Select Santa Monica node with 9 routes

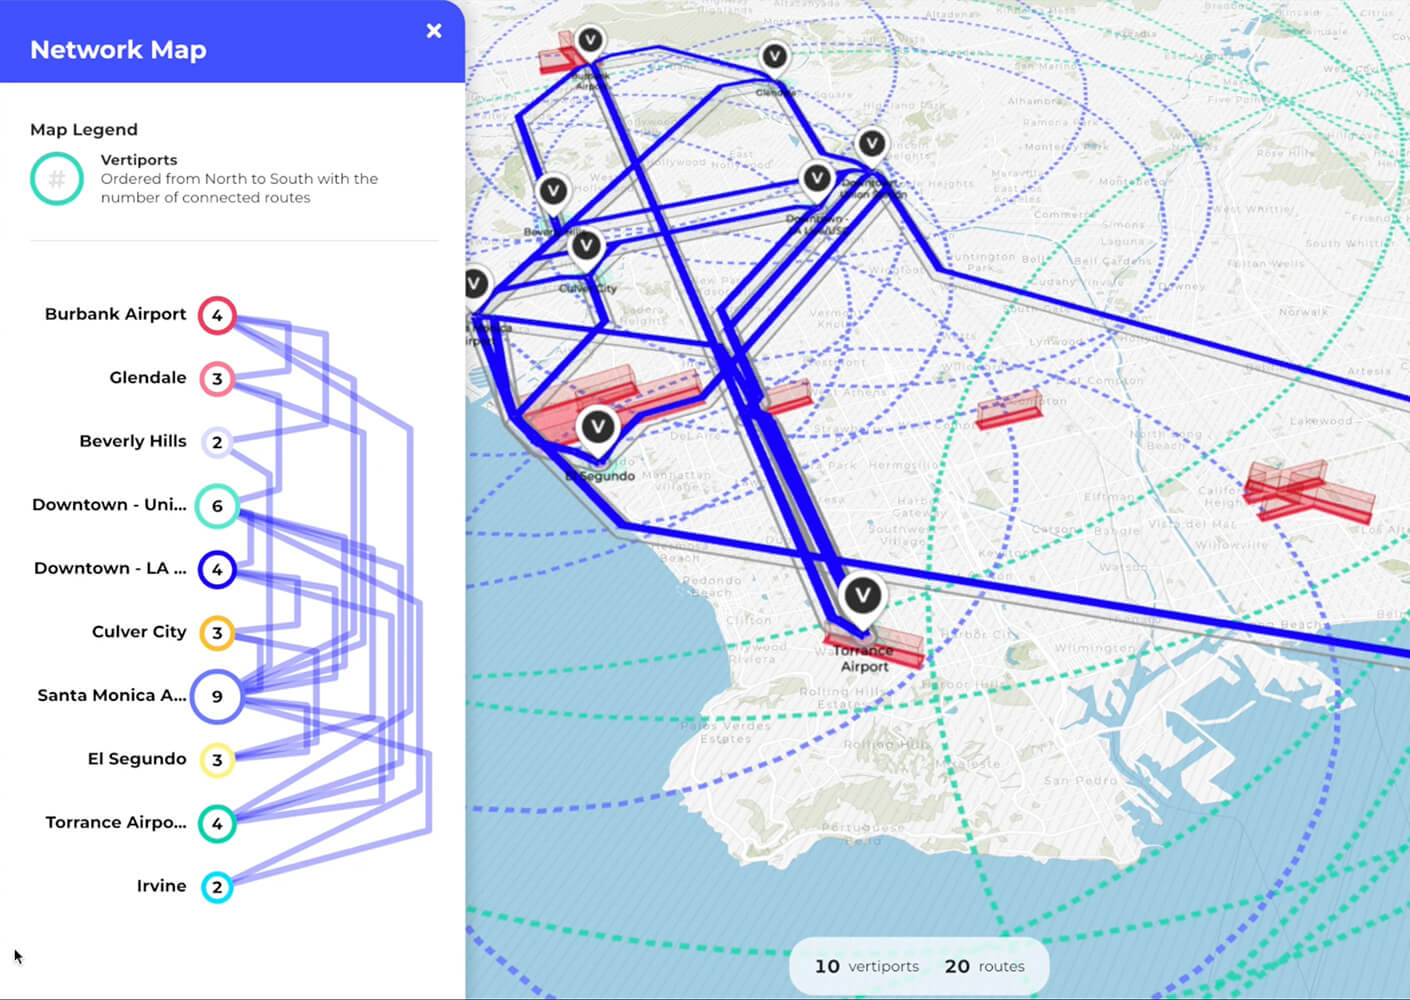tap(217, 696)
